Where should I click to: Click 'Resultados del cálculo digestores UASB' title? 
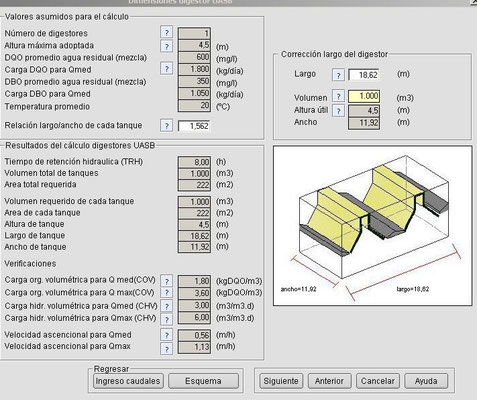pos(80,146)
